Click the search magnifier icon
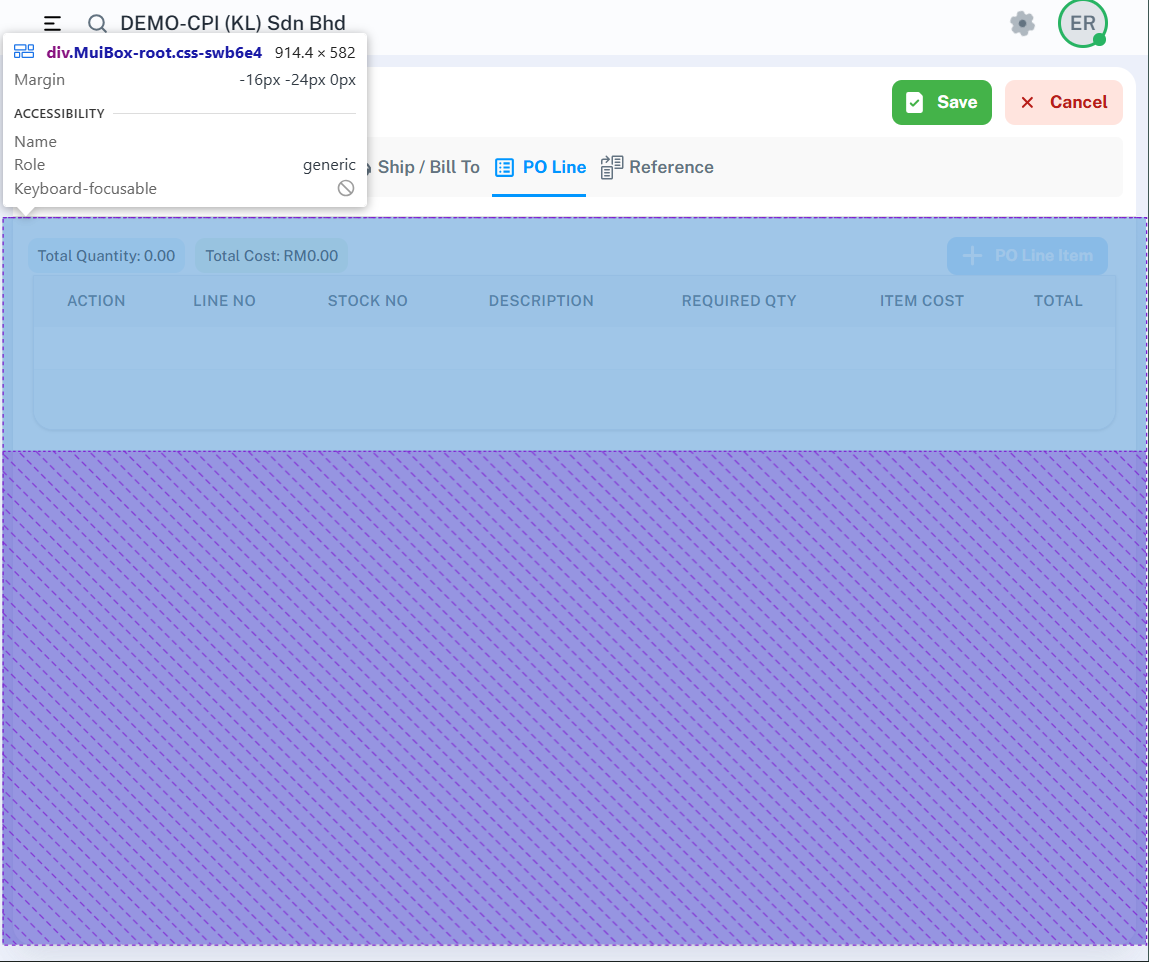The image size is (1149, 962). 97,24
